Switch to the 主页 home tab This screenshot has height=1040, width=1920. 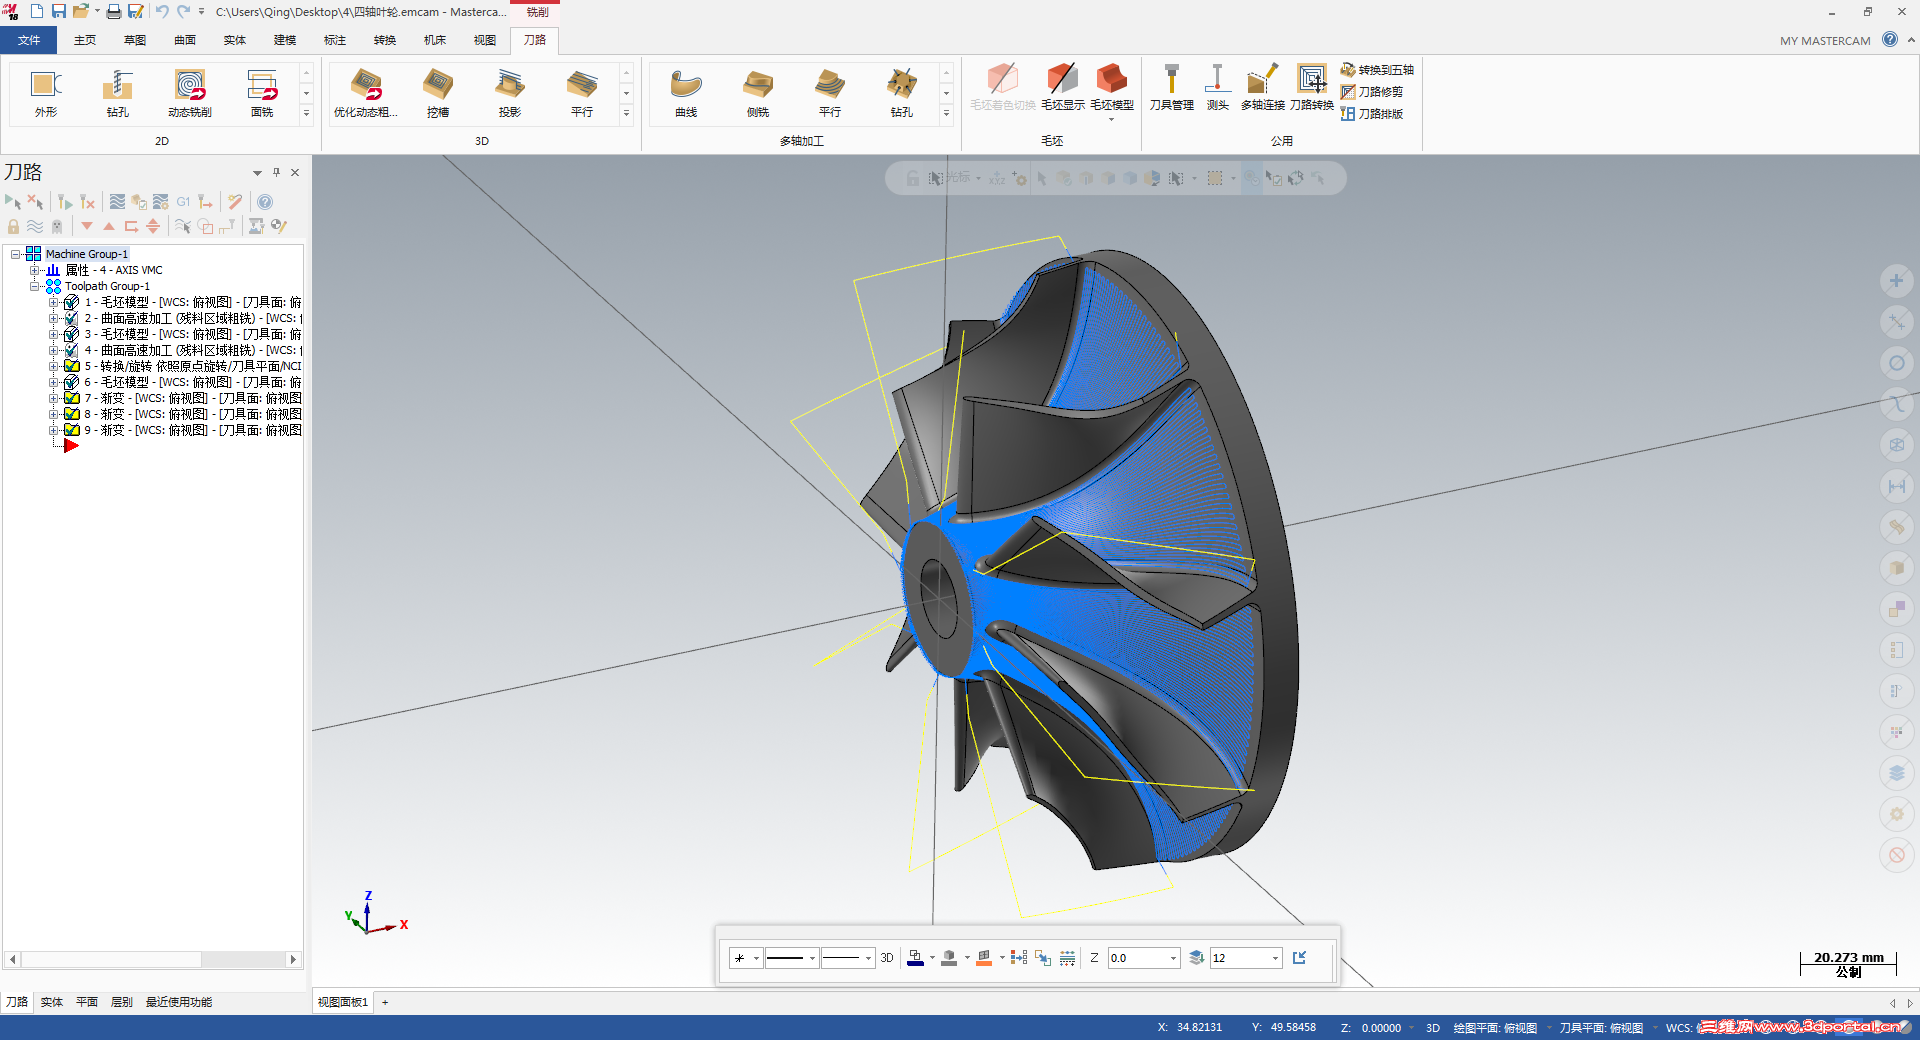(85, 40)
